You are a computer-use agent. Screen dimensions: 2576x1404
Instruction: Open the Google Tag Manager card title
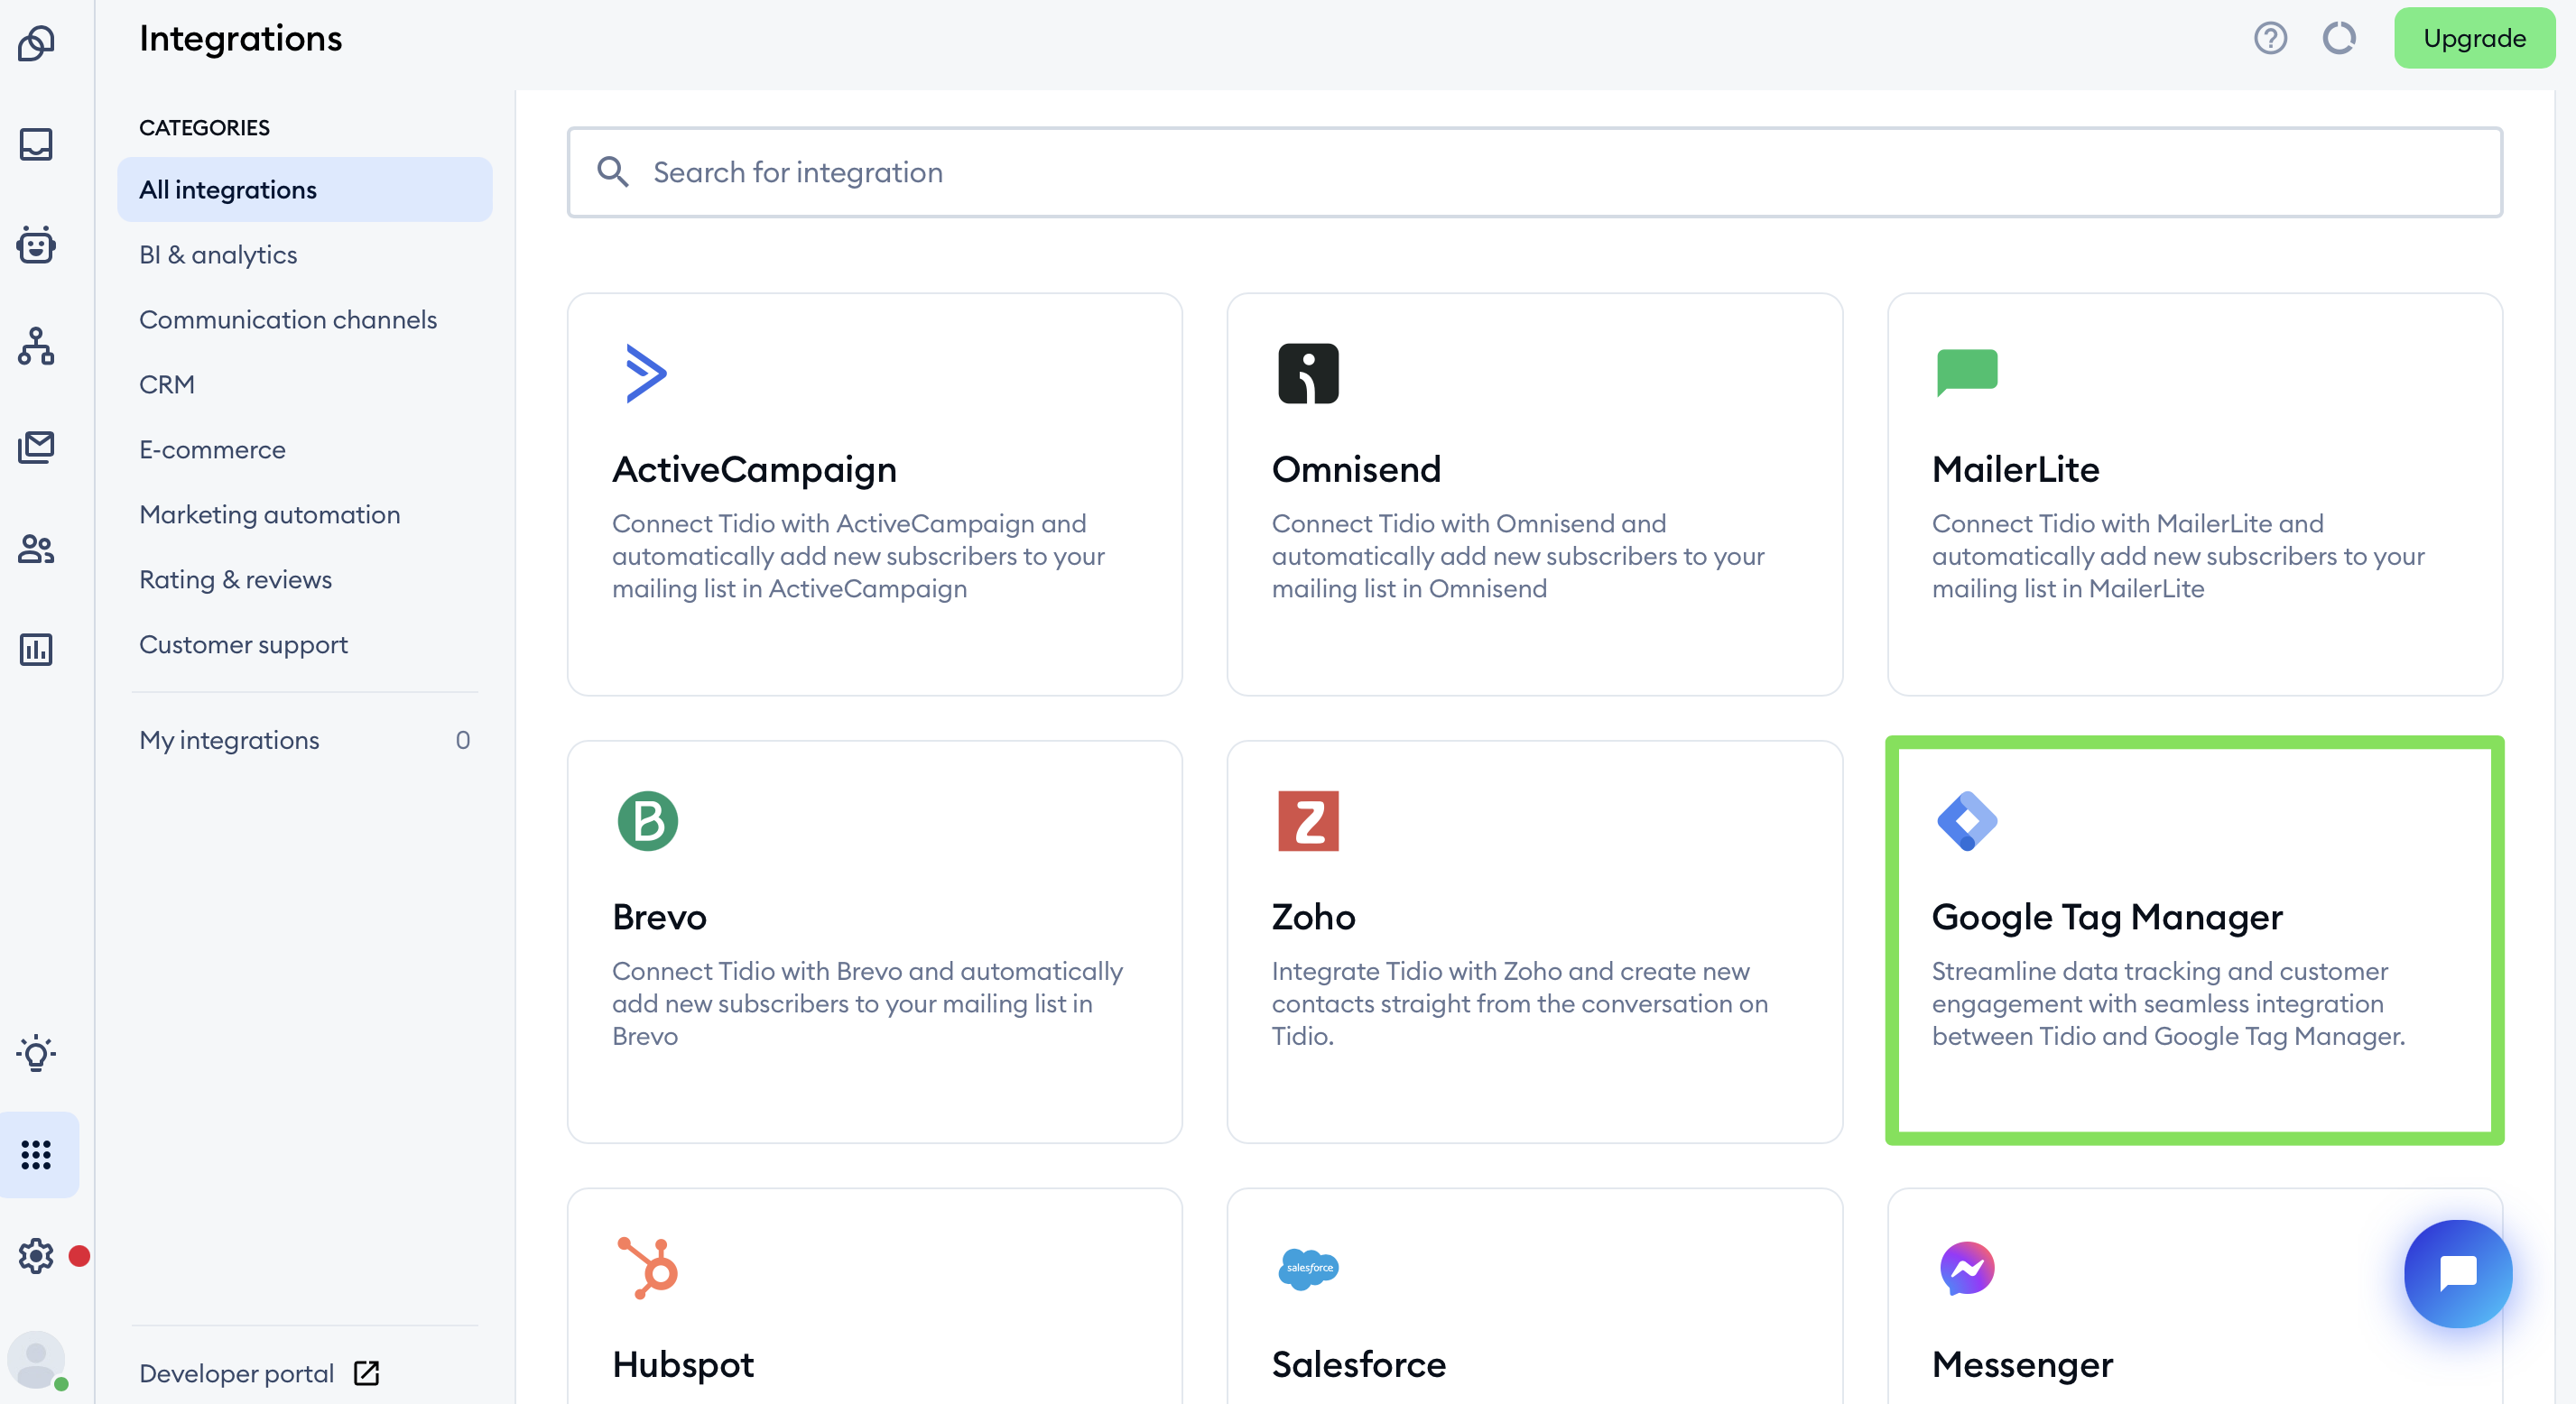[2107, 916]
